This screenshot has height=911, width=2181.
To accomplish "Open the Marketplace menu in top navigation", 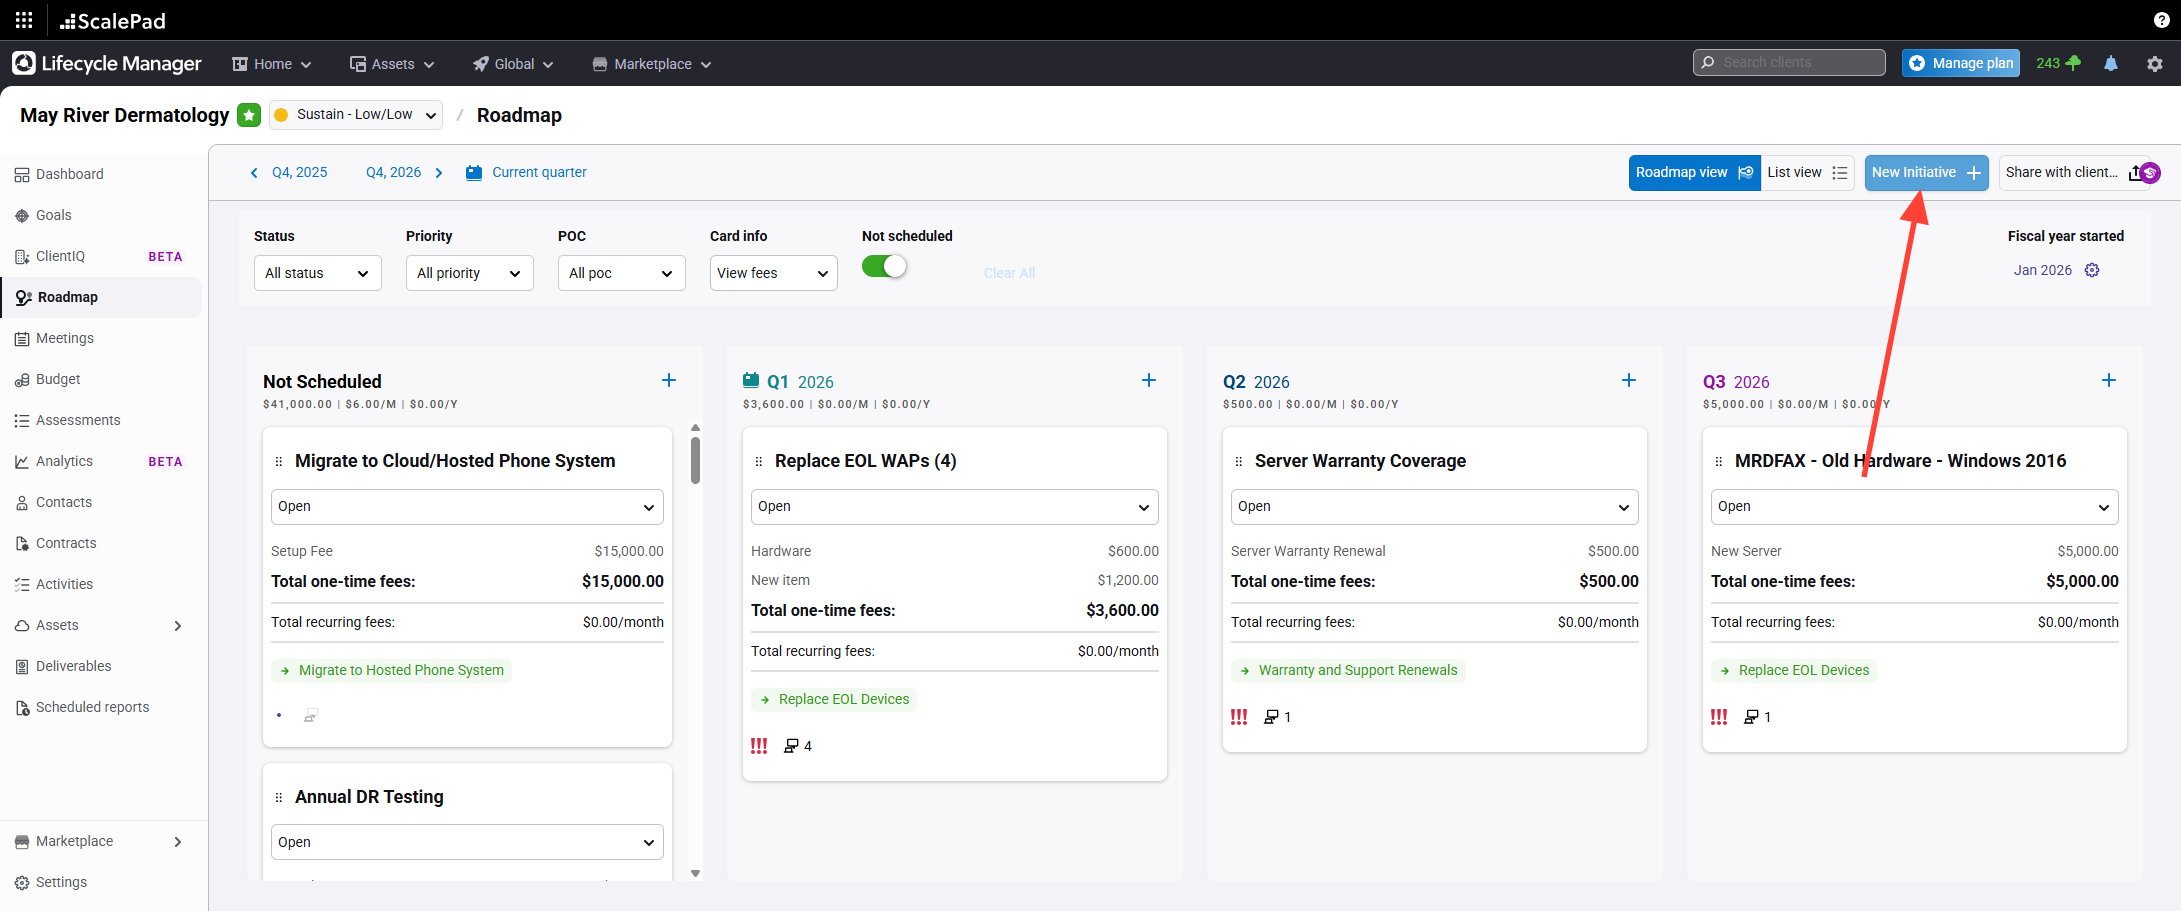I will coord(652,64).
